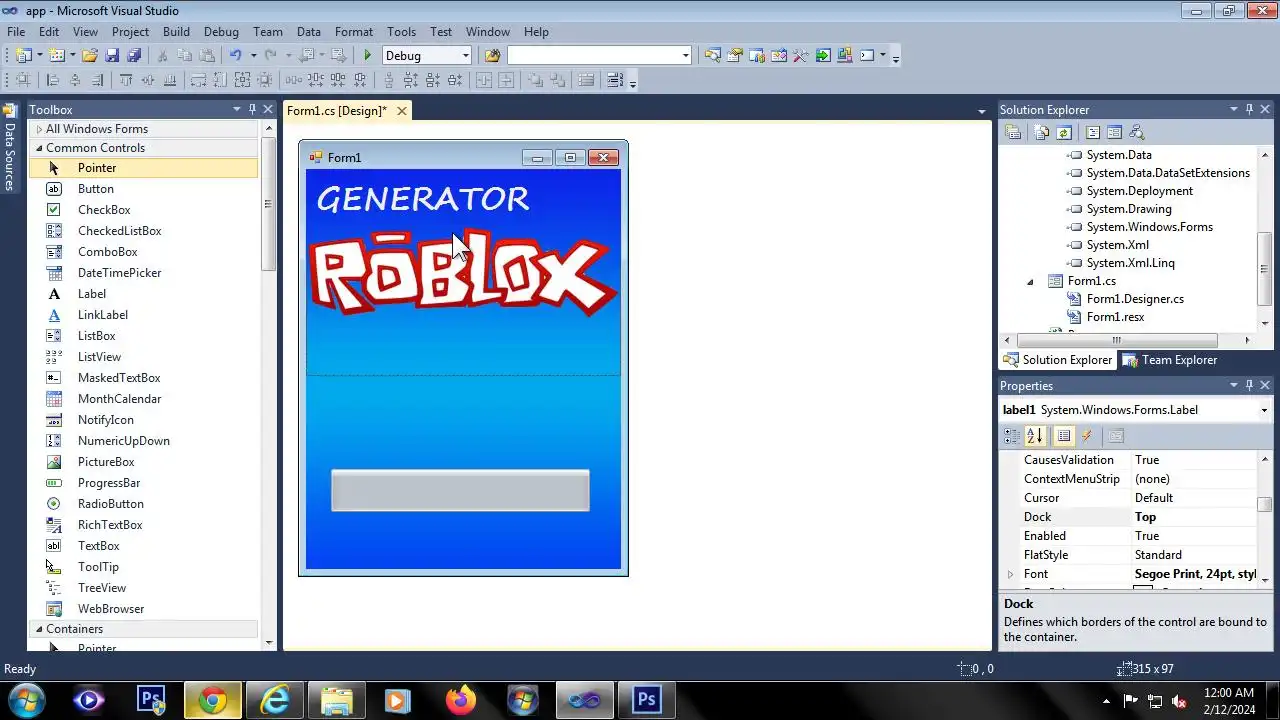The width and height of the screenshot is (1280, 720).
Task: Click the Windows Start button
Action: pyautogui.click(x=27, y=700)
